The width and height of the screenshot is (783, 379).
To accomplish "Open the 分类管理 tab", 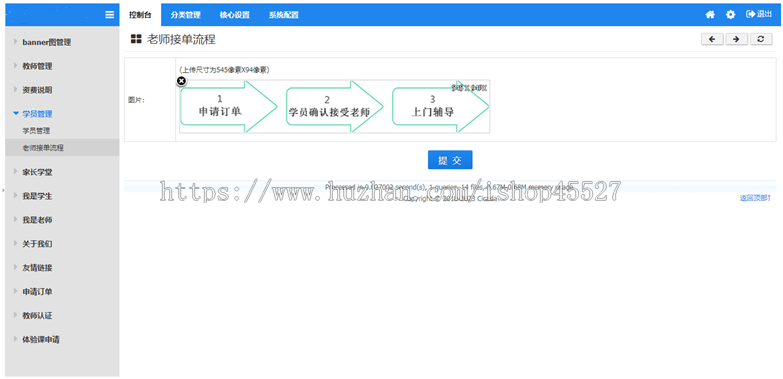I will pos(185,15).
